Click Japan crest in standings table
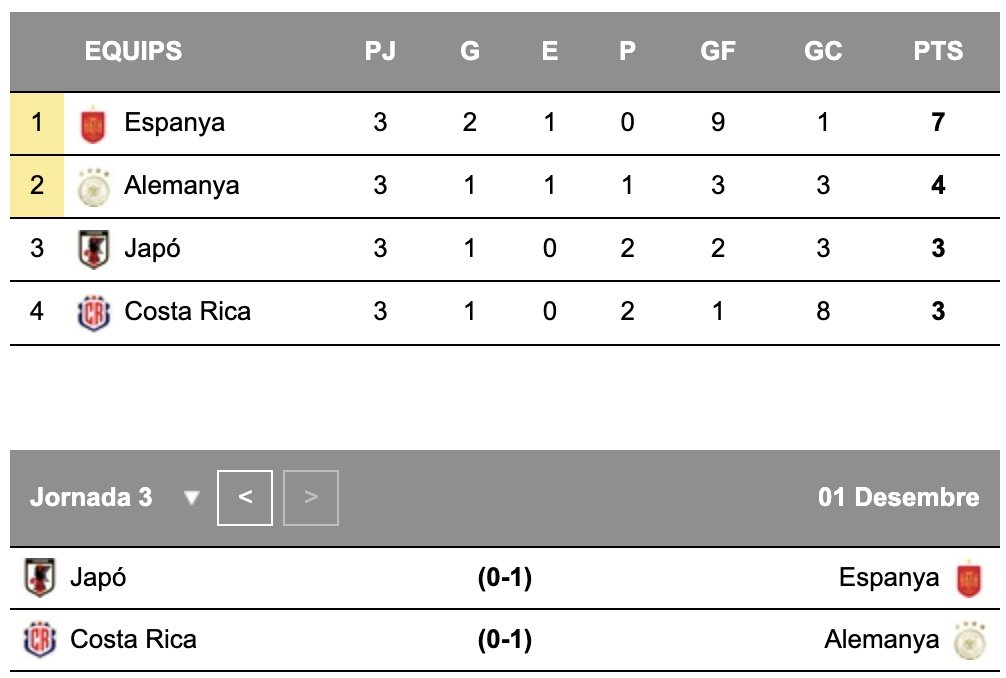 [x=92, y=249]
